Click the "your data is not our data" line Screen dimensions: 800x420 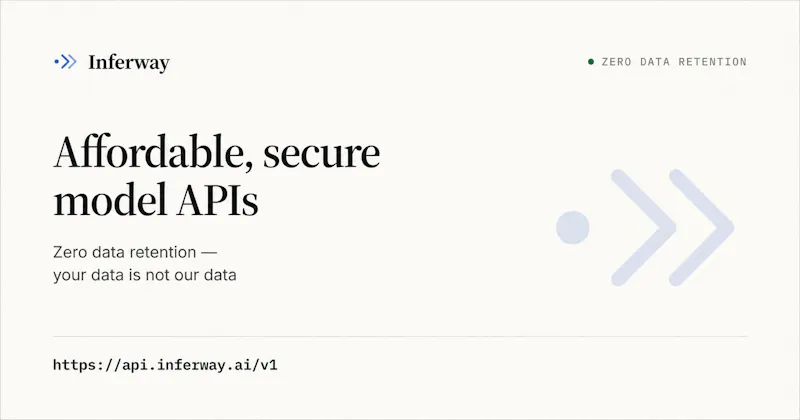tap(145, 275)
